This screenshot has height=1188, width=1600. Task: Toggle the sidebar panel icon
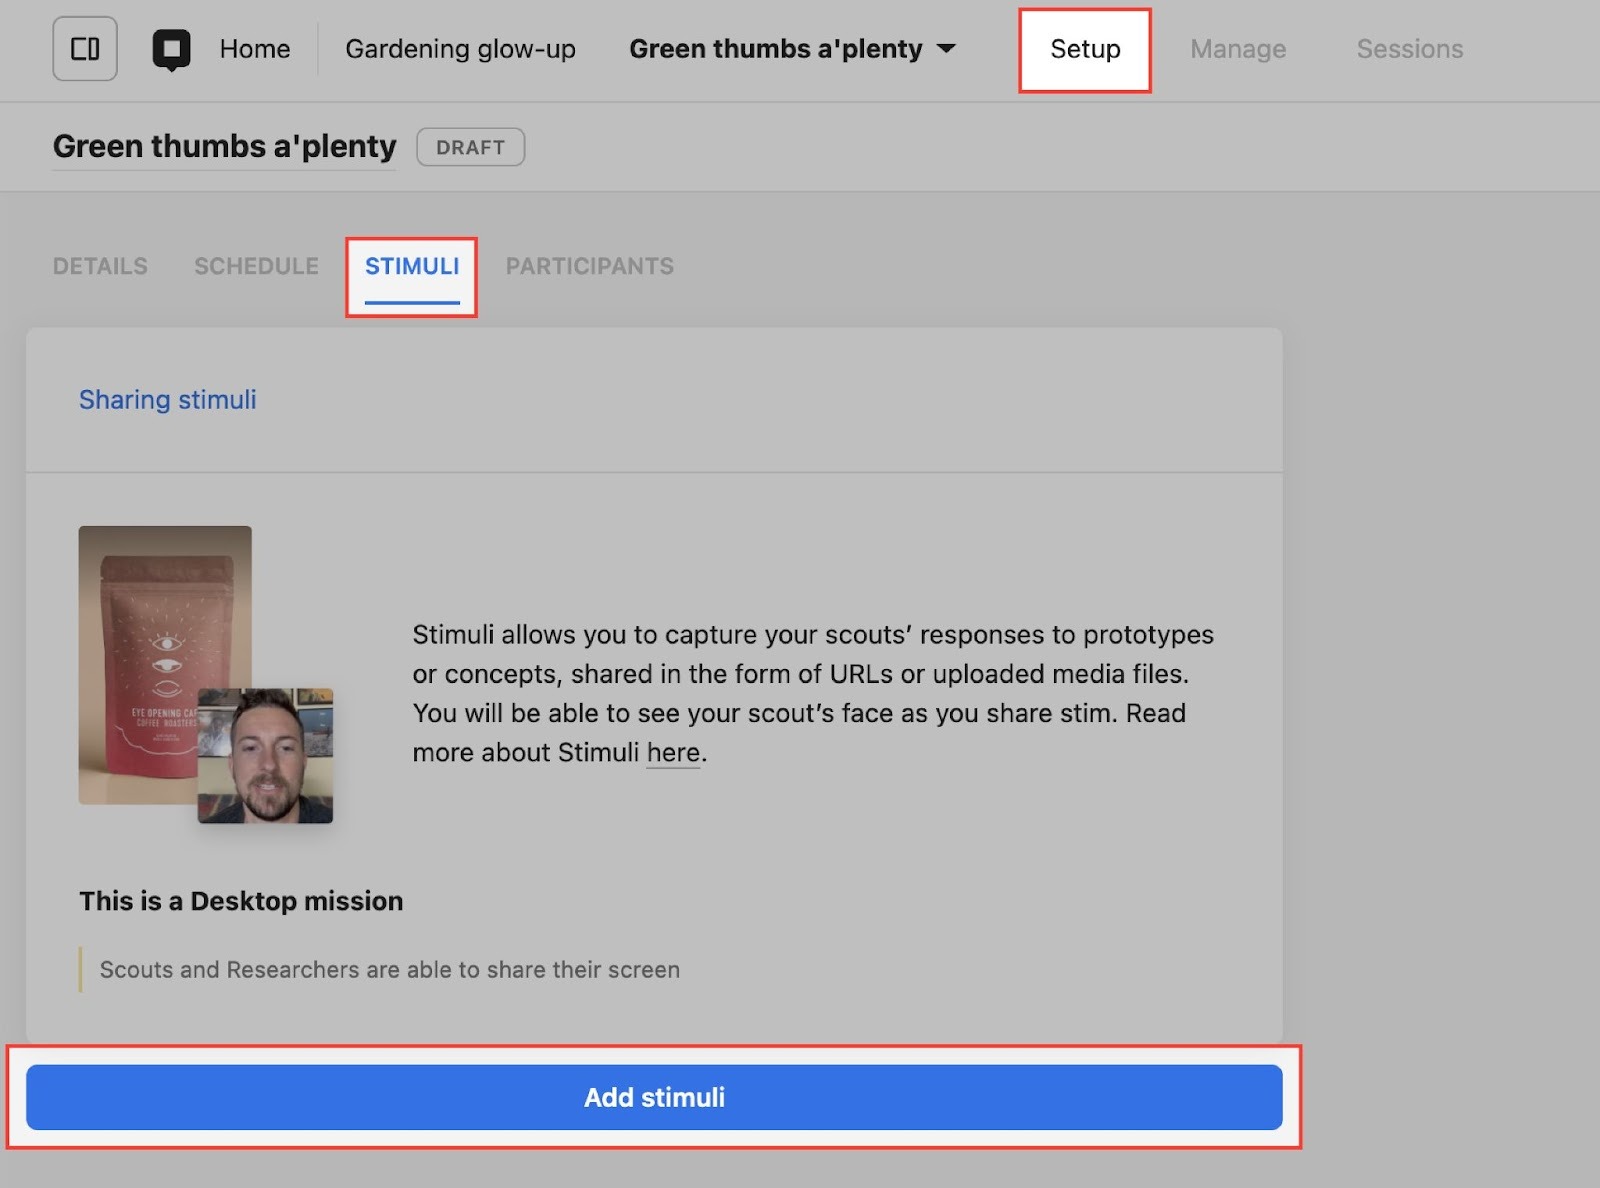click(85, 49)
